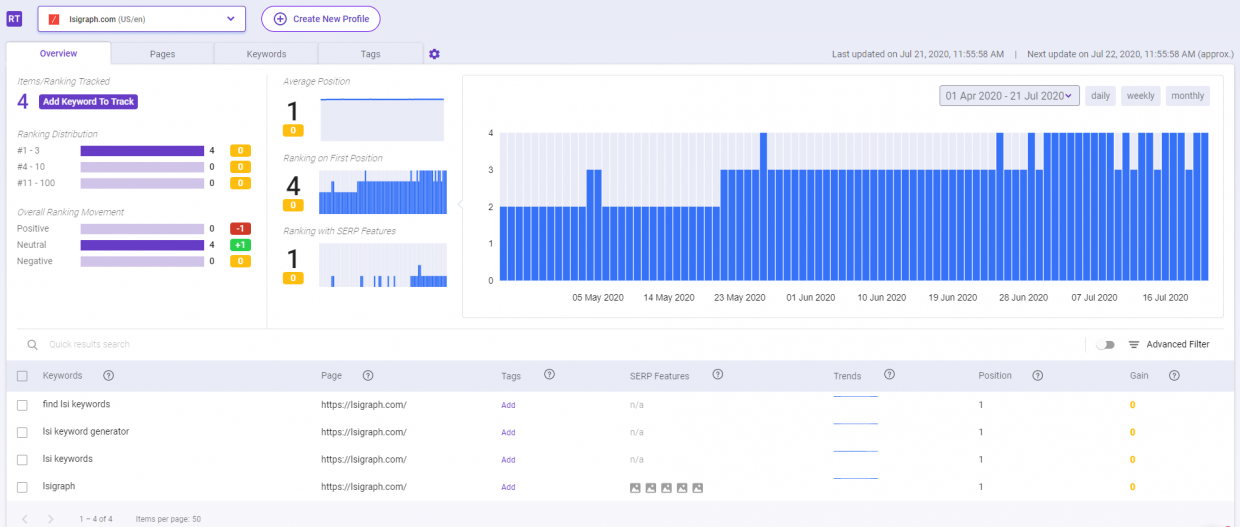The image size is (1240, 527).
Task: Go to next page arrow in pagination
Action: tap(52, 519)
